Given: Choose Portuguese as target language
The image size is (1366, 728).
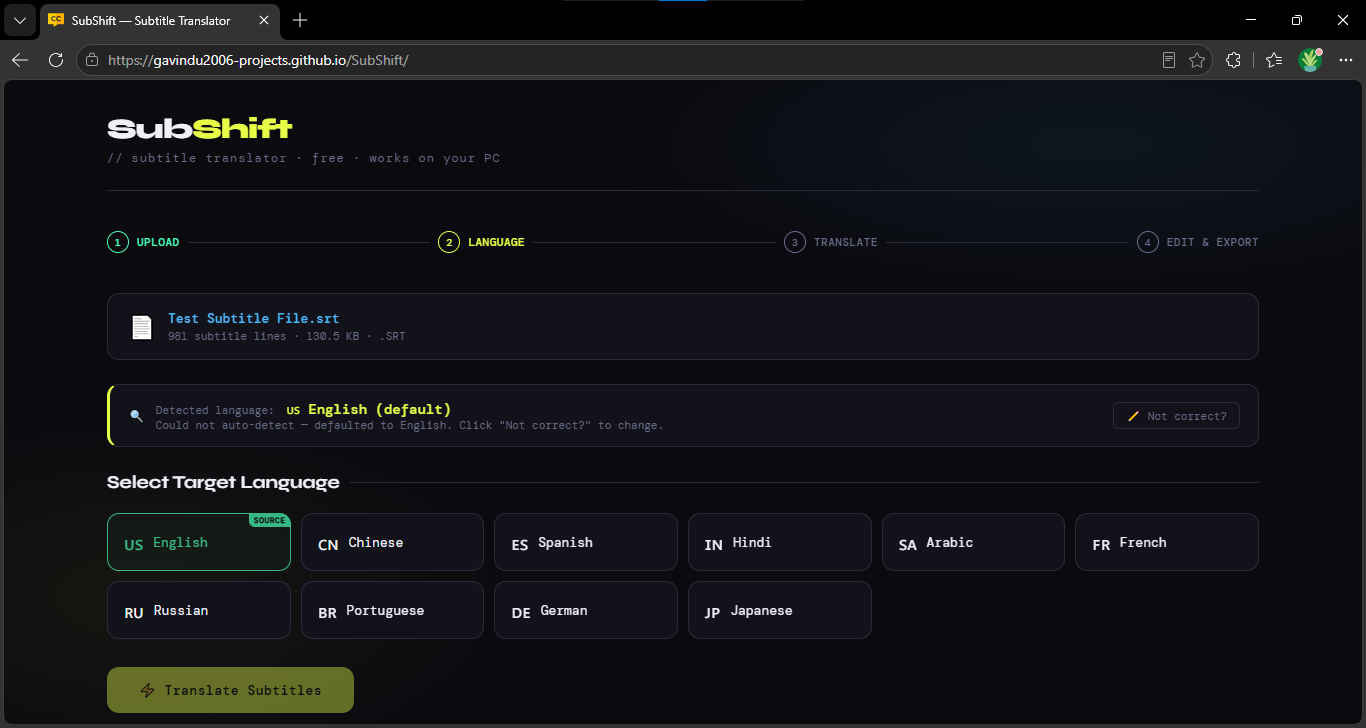Looking at the screenshot, I should point(392,610).
